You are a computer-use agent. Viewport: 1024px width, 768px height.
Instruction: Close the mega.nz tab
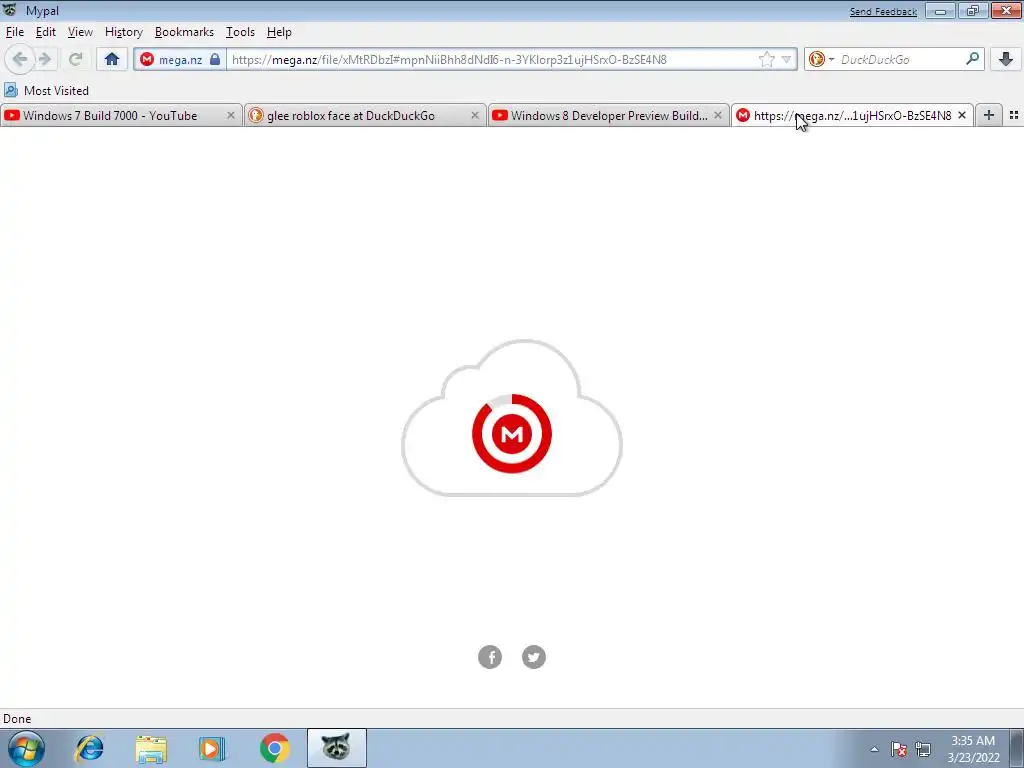point(961,115)
